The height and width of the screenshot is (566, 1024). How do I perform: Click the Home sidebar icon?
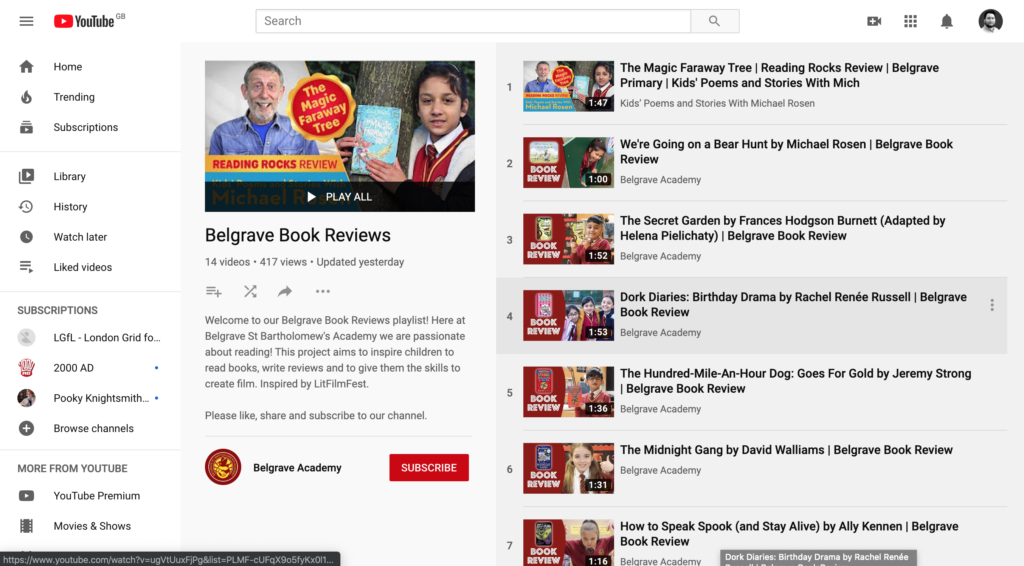(26, 67)
